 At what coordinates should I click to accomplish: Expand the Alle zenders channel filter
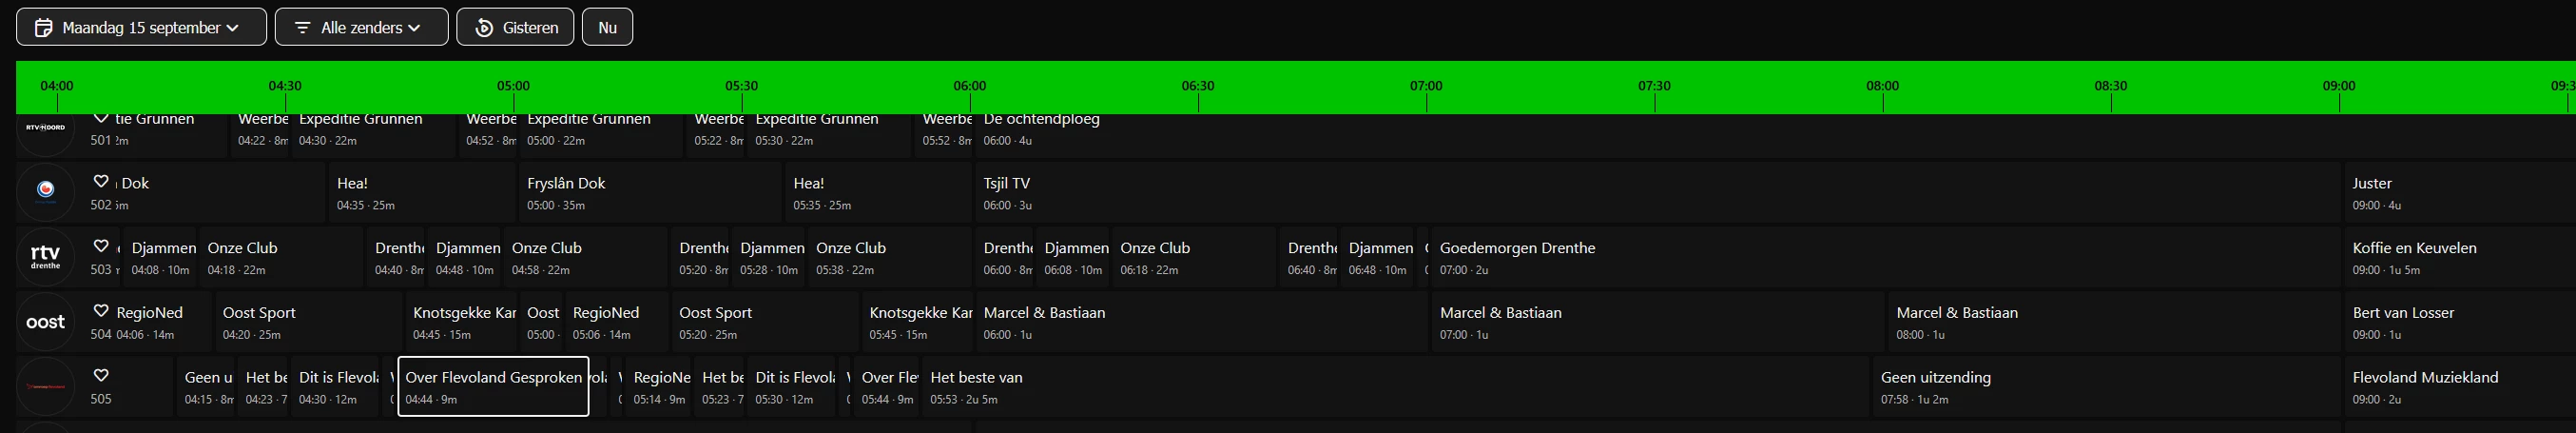[x=361, y=28]
